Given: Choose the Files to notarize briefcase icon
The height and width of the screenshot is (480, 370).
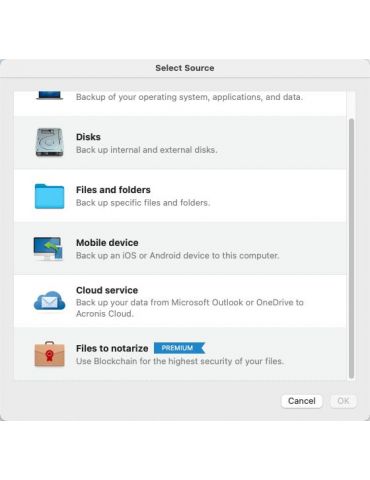Looking at the screenshot, I should [49, 354].
